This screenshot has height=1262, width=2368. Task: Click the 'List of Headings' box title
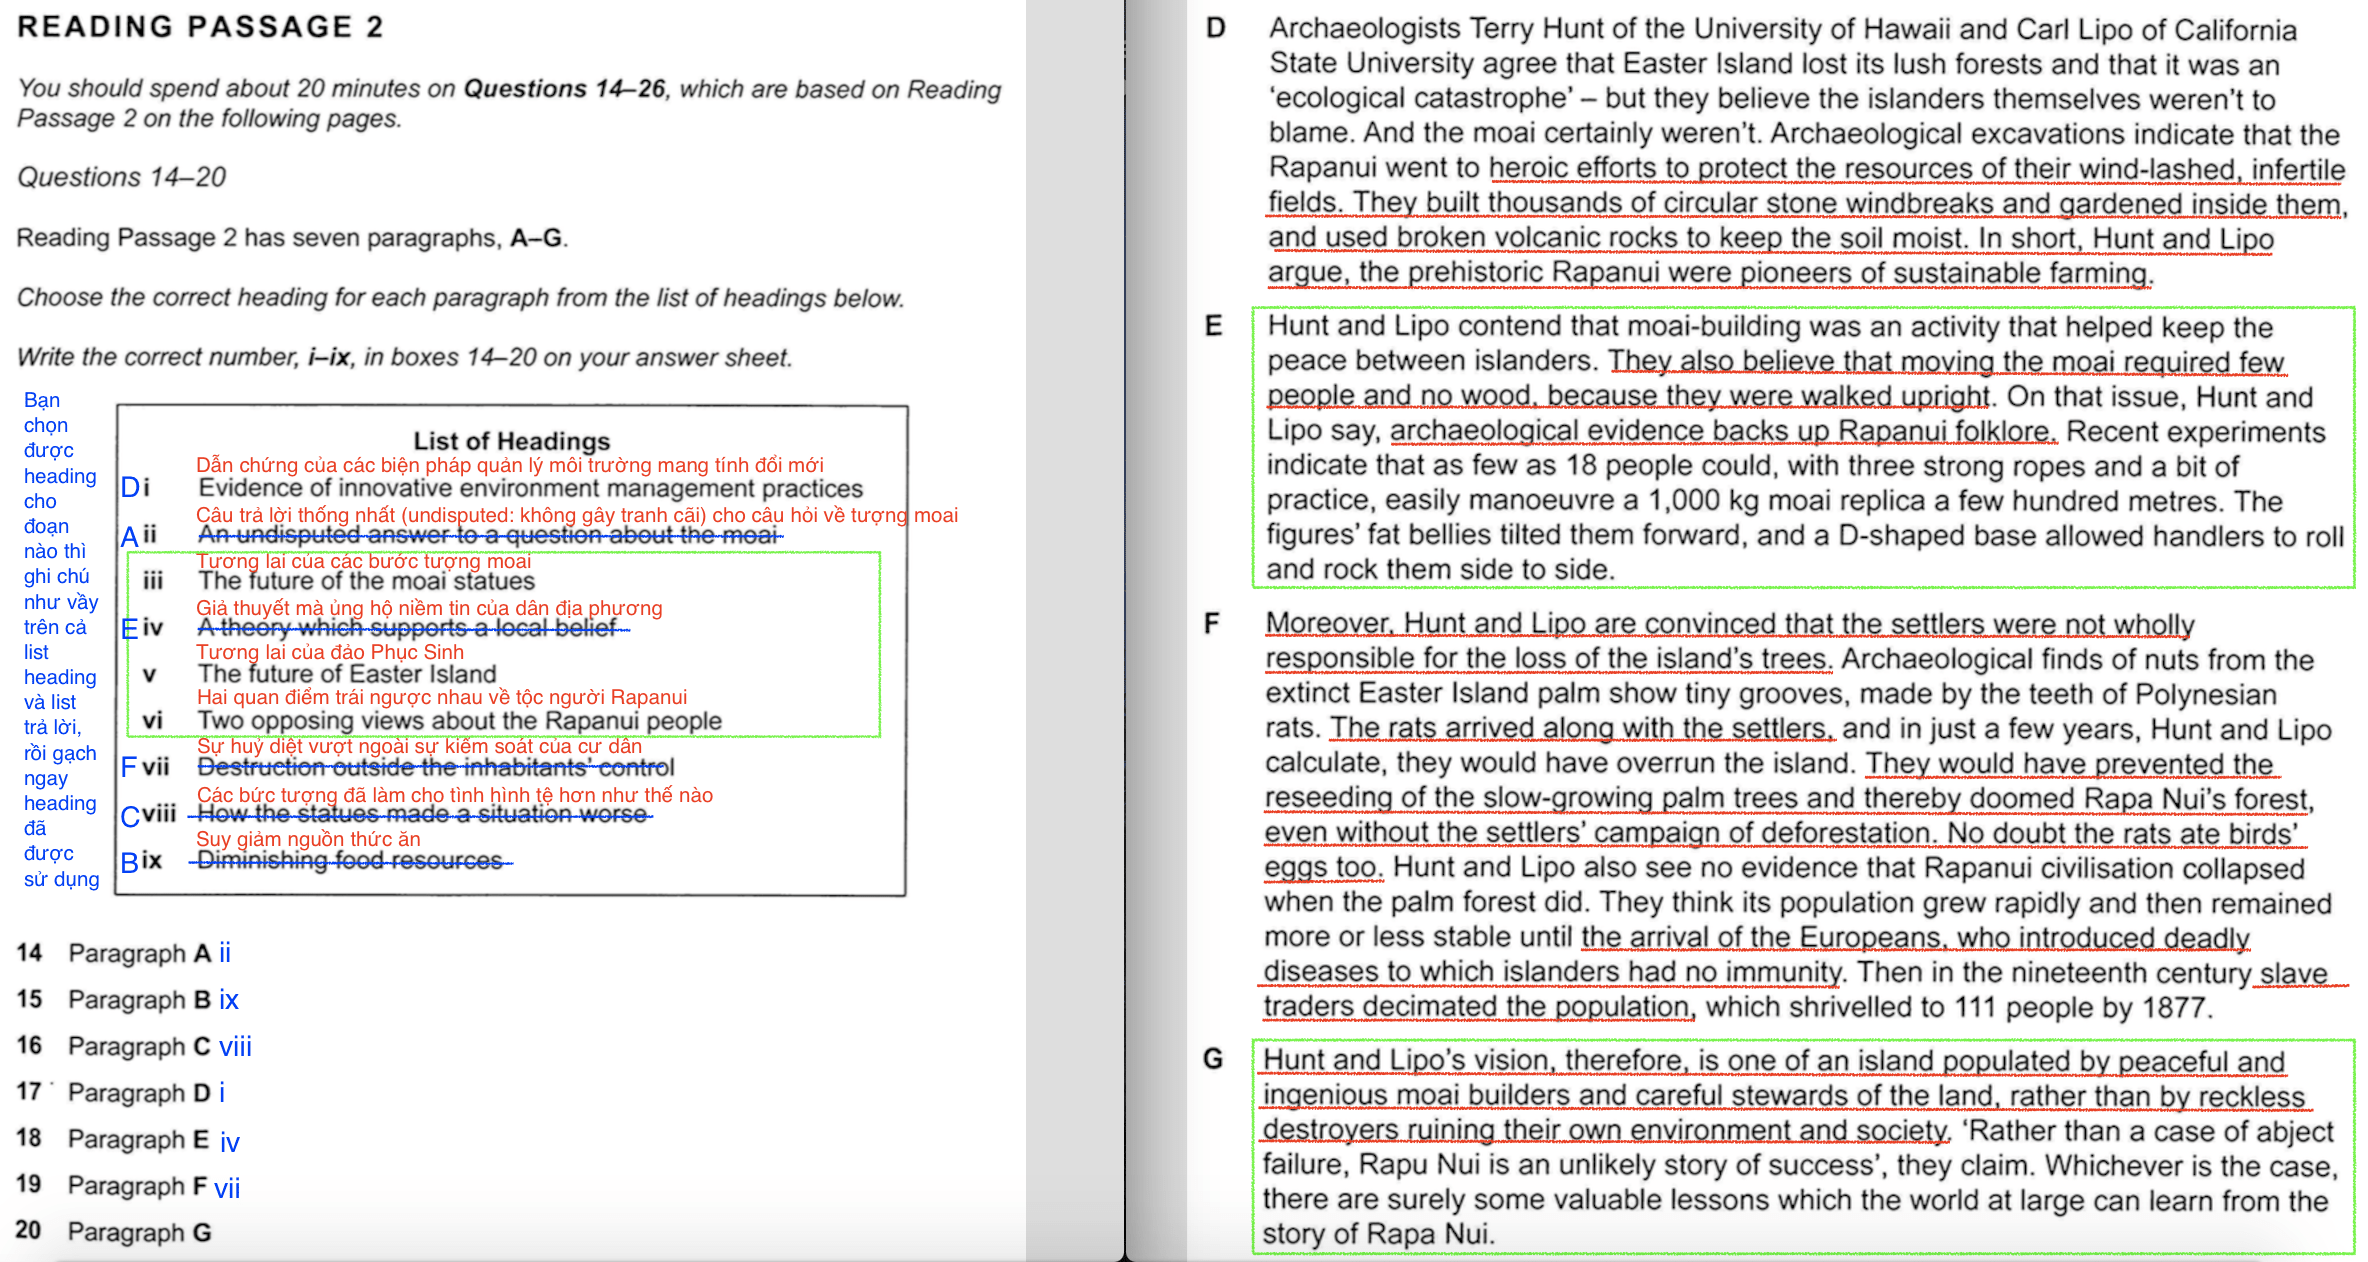tap(511, 441)
